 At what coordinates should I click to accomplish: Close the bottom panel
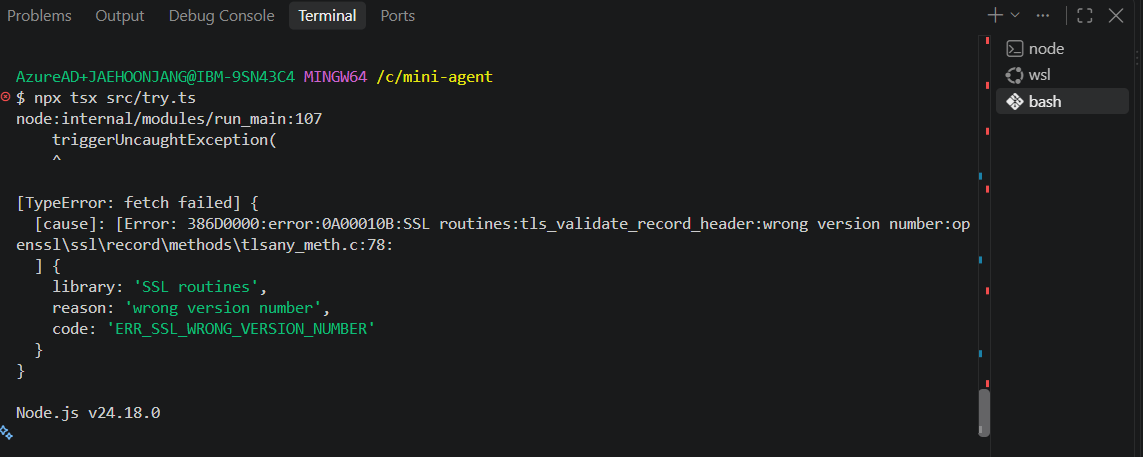pos(1116,15)
